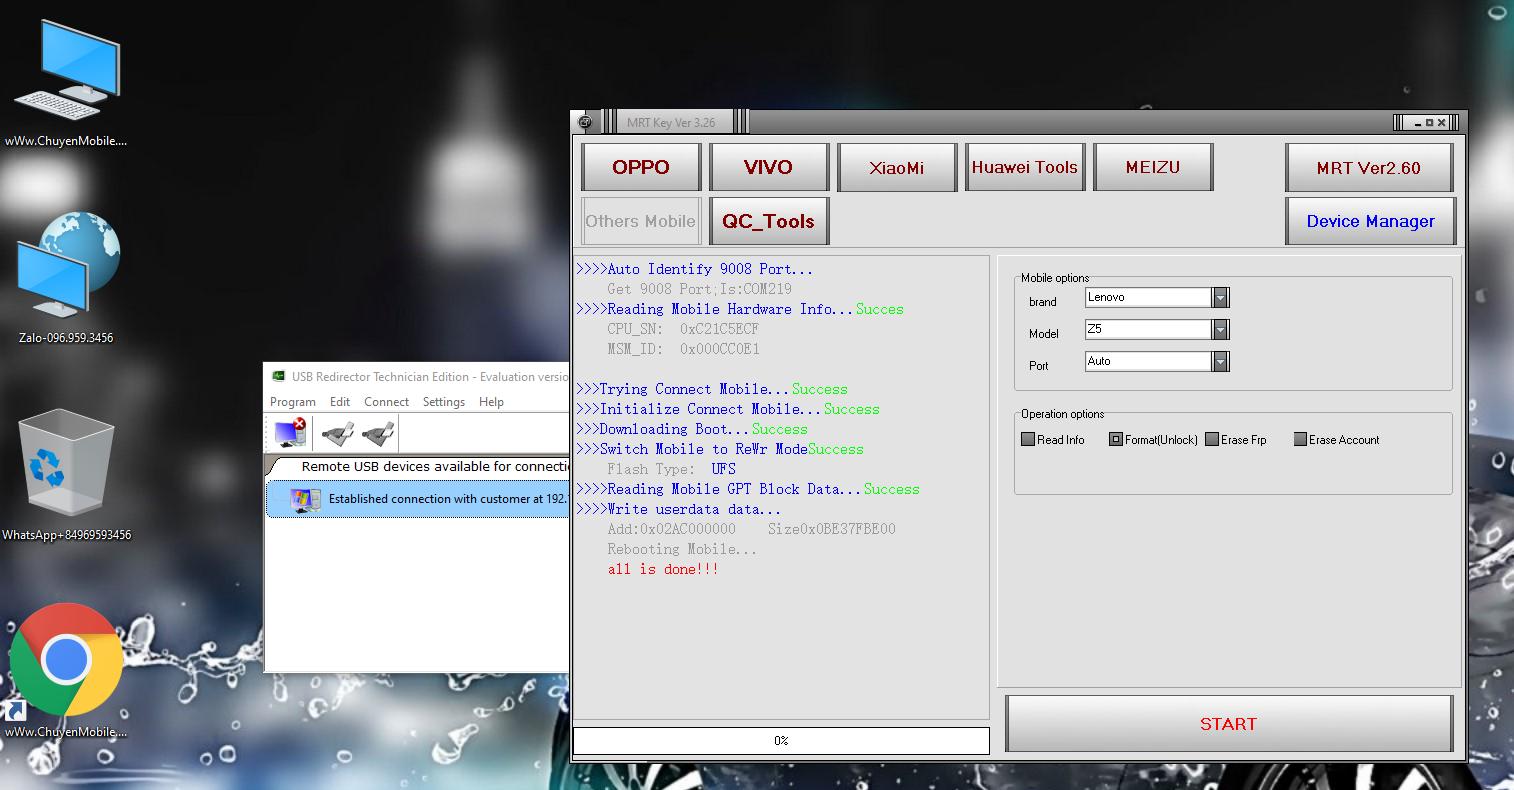
Task: Minimize the MRT Key window
Action: [1416, 122]
